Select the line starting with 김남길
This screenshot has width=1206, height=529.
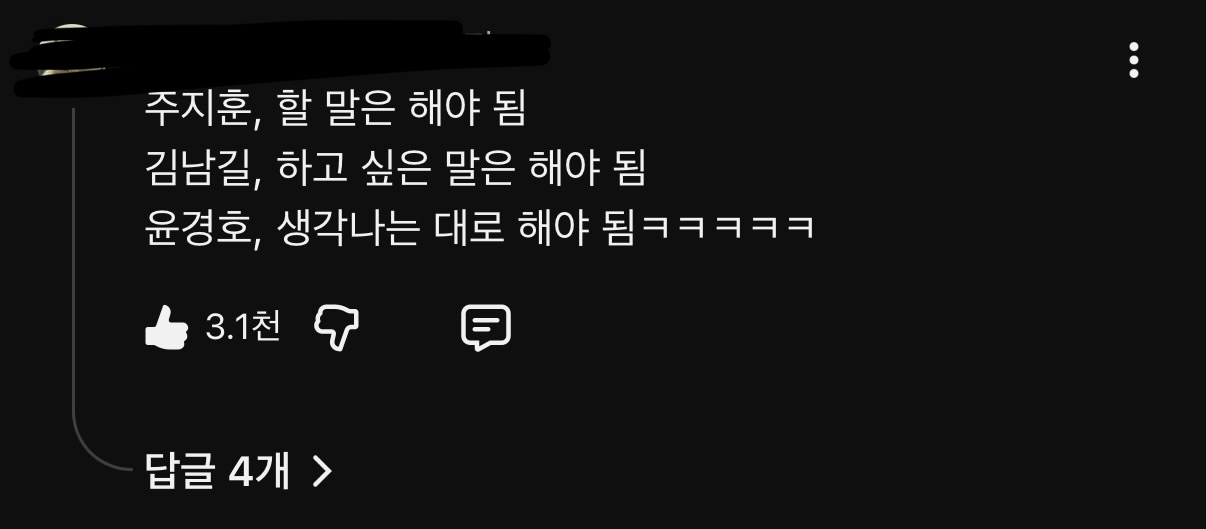395,169
